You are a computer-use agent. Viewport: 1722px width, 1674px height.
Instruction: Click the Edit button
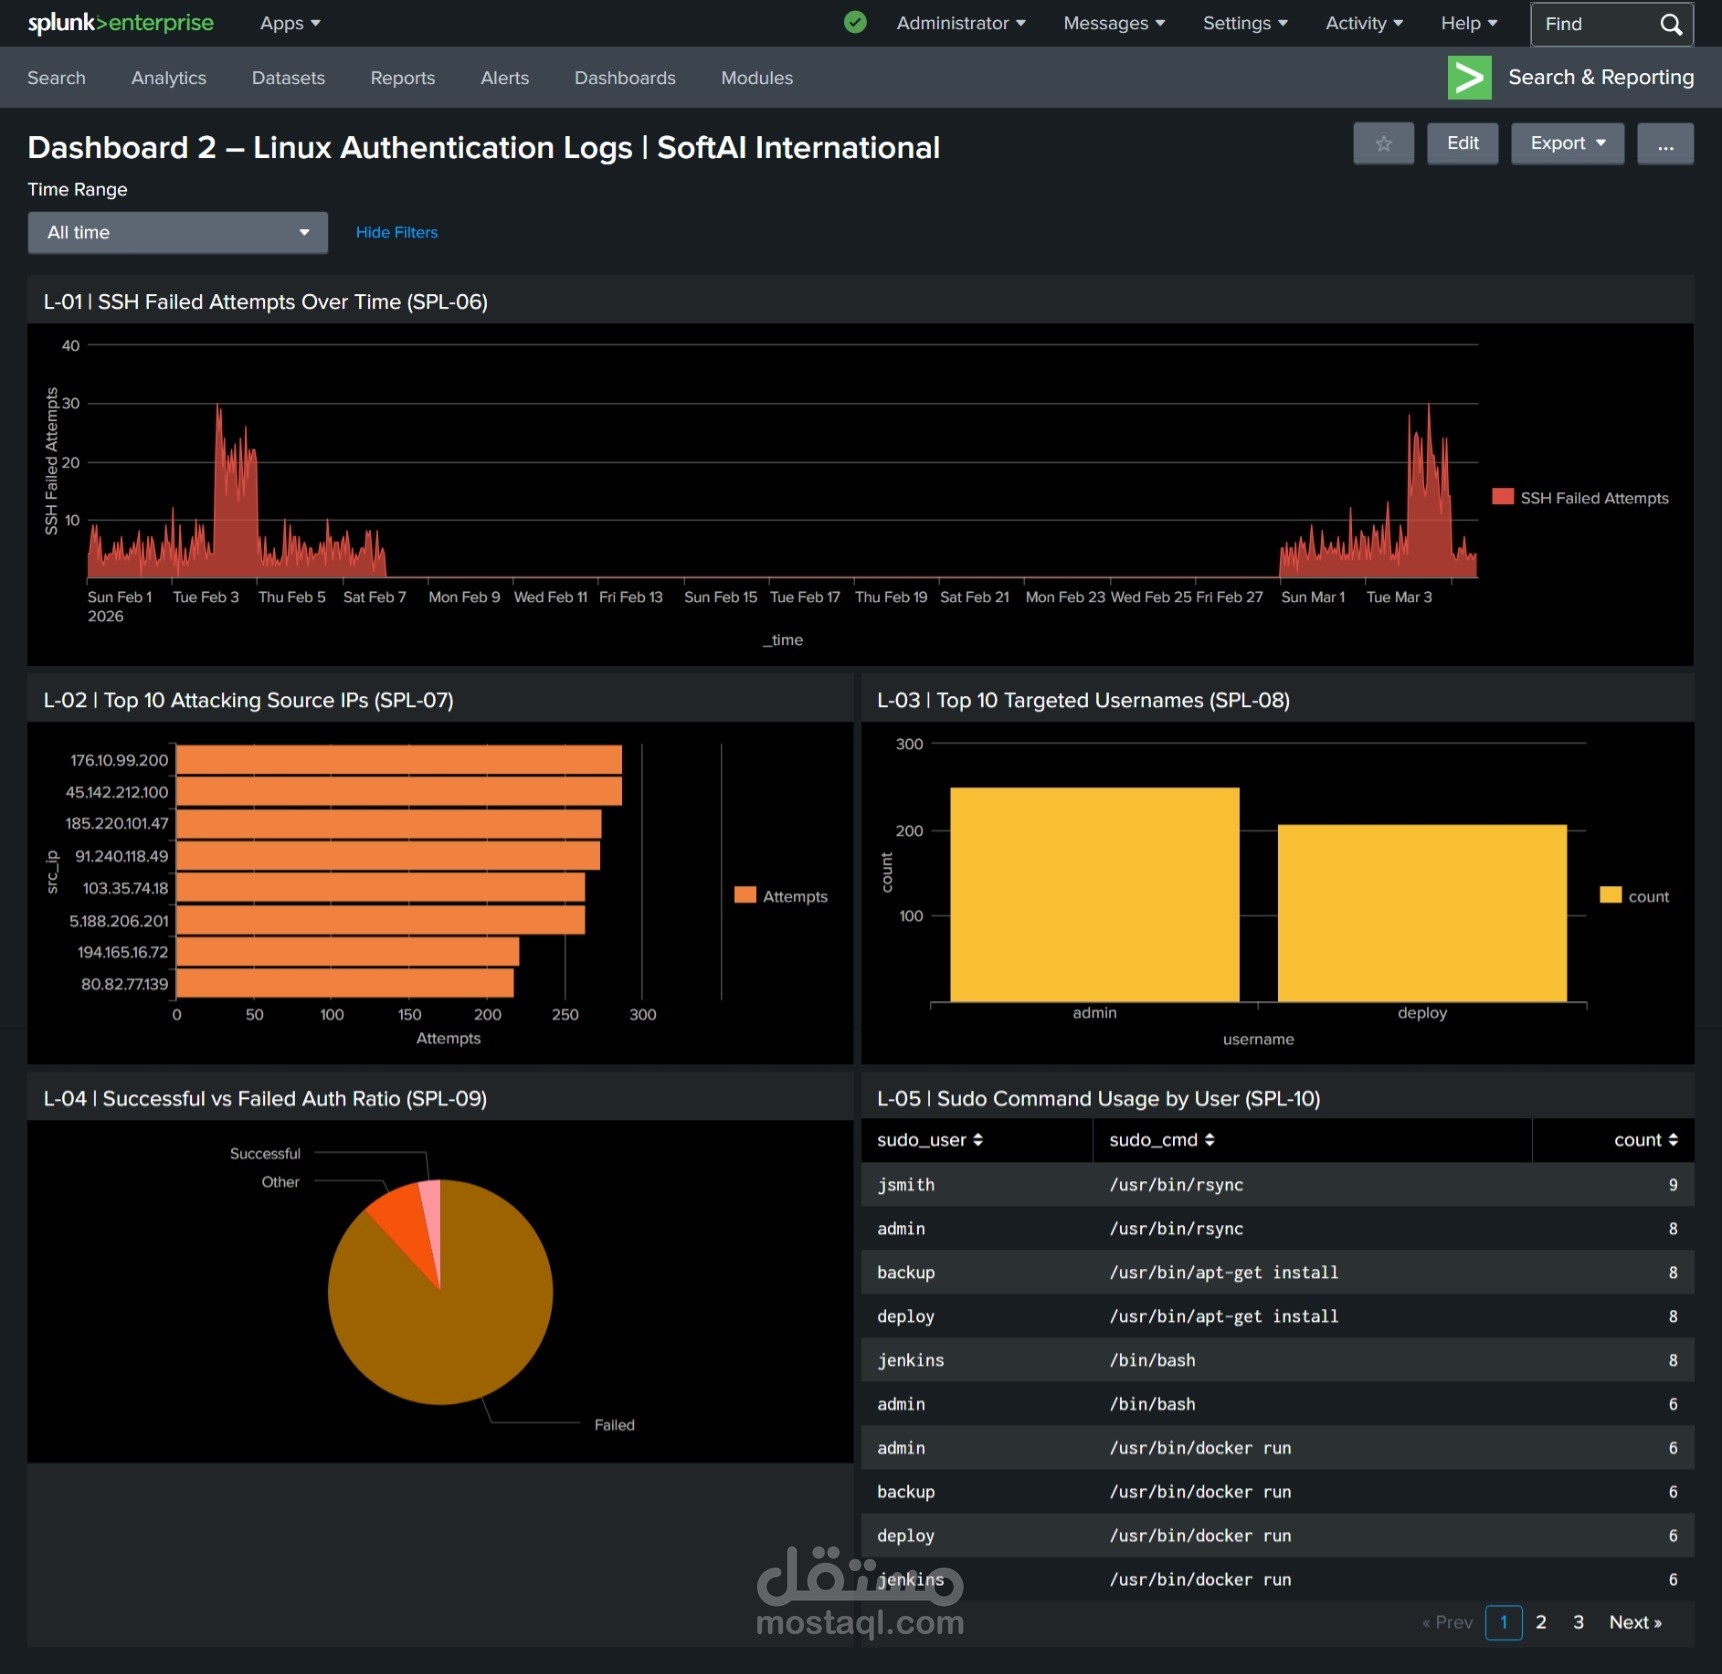pos(1462,143)
